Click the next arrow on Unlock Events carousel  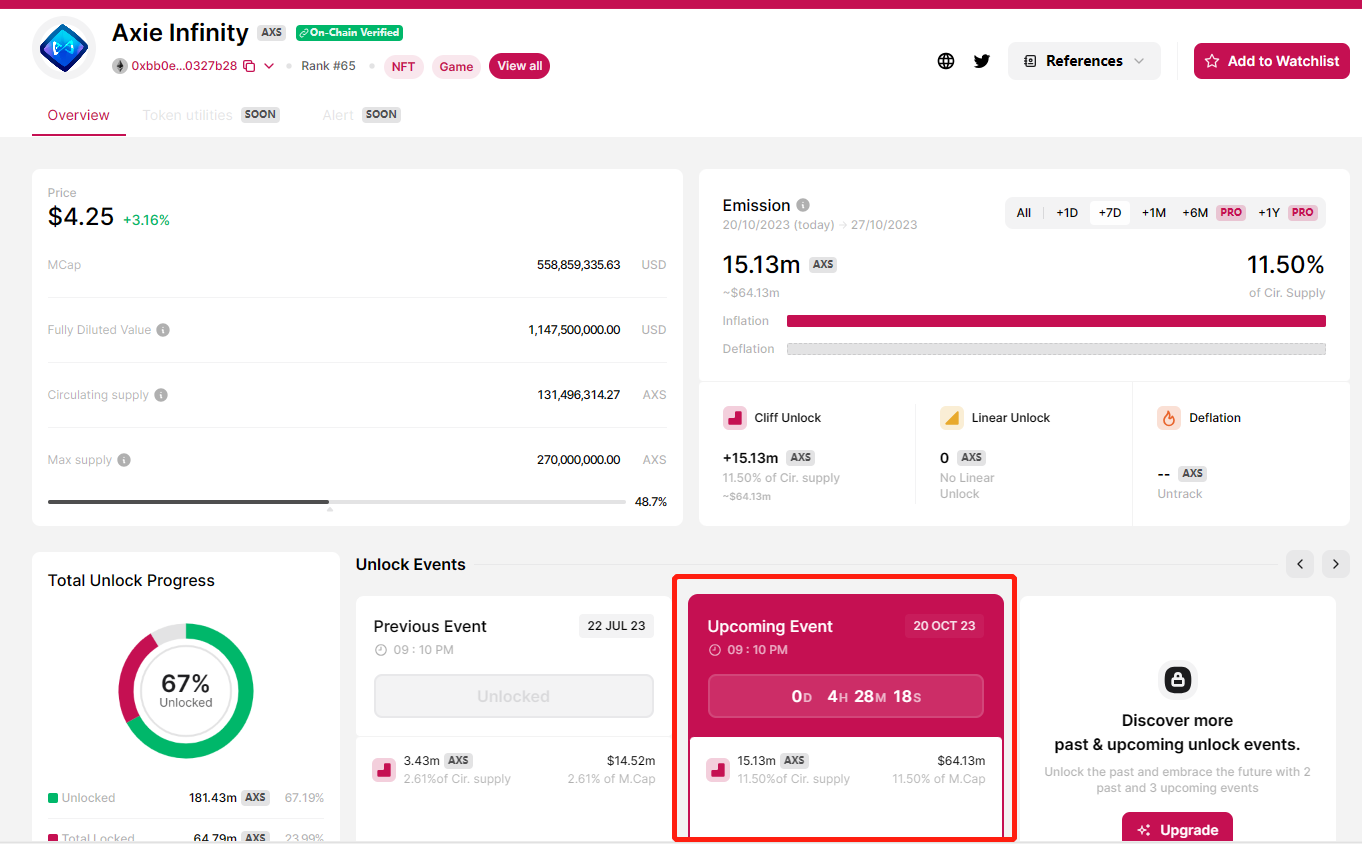click(x=1336, y=564)
